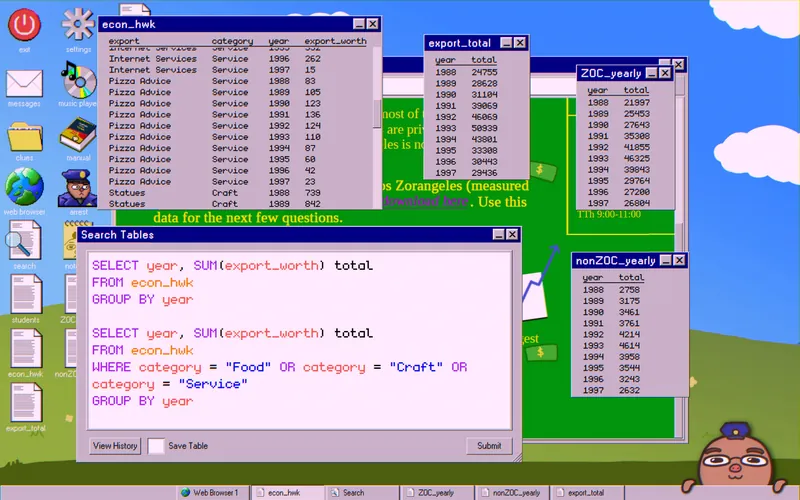Click the upper green dollar bill in browser

pyautogui.click(x=542, y=170)
